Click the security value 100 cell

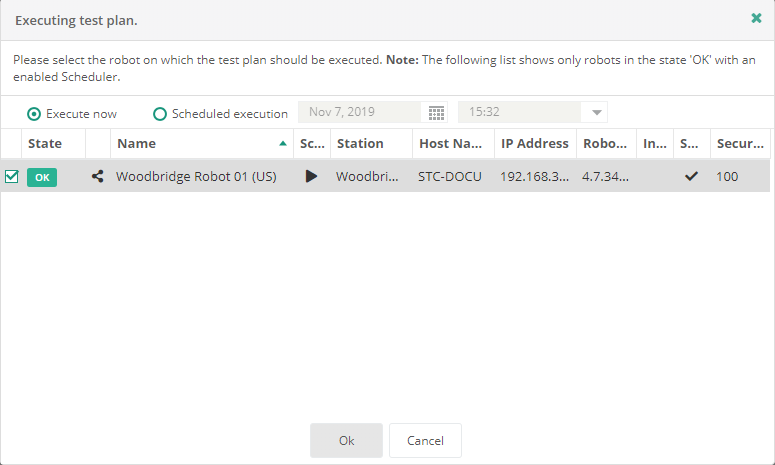[727, 176]
